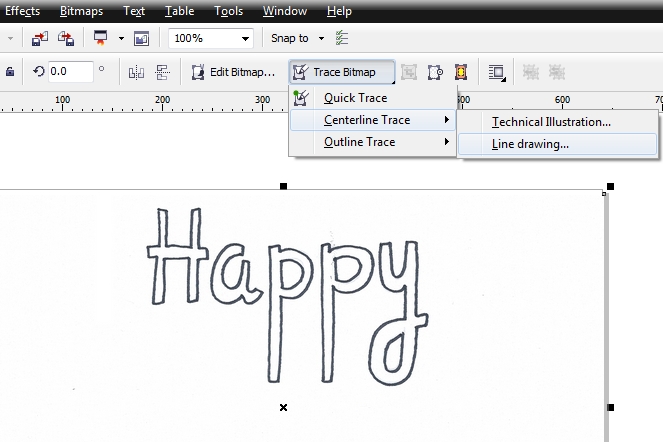Choose Technical Illustration option
The image size is (663, 442).
click(x=557, y=122)
